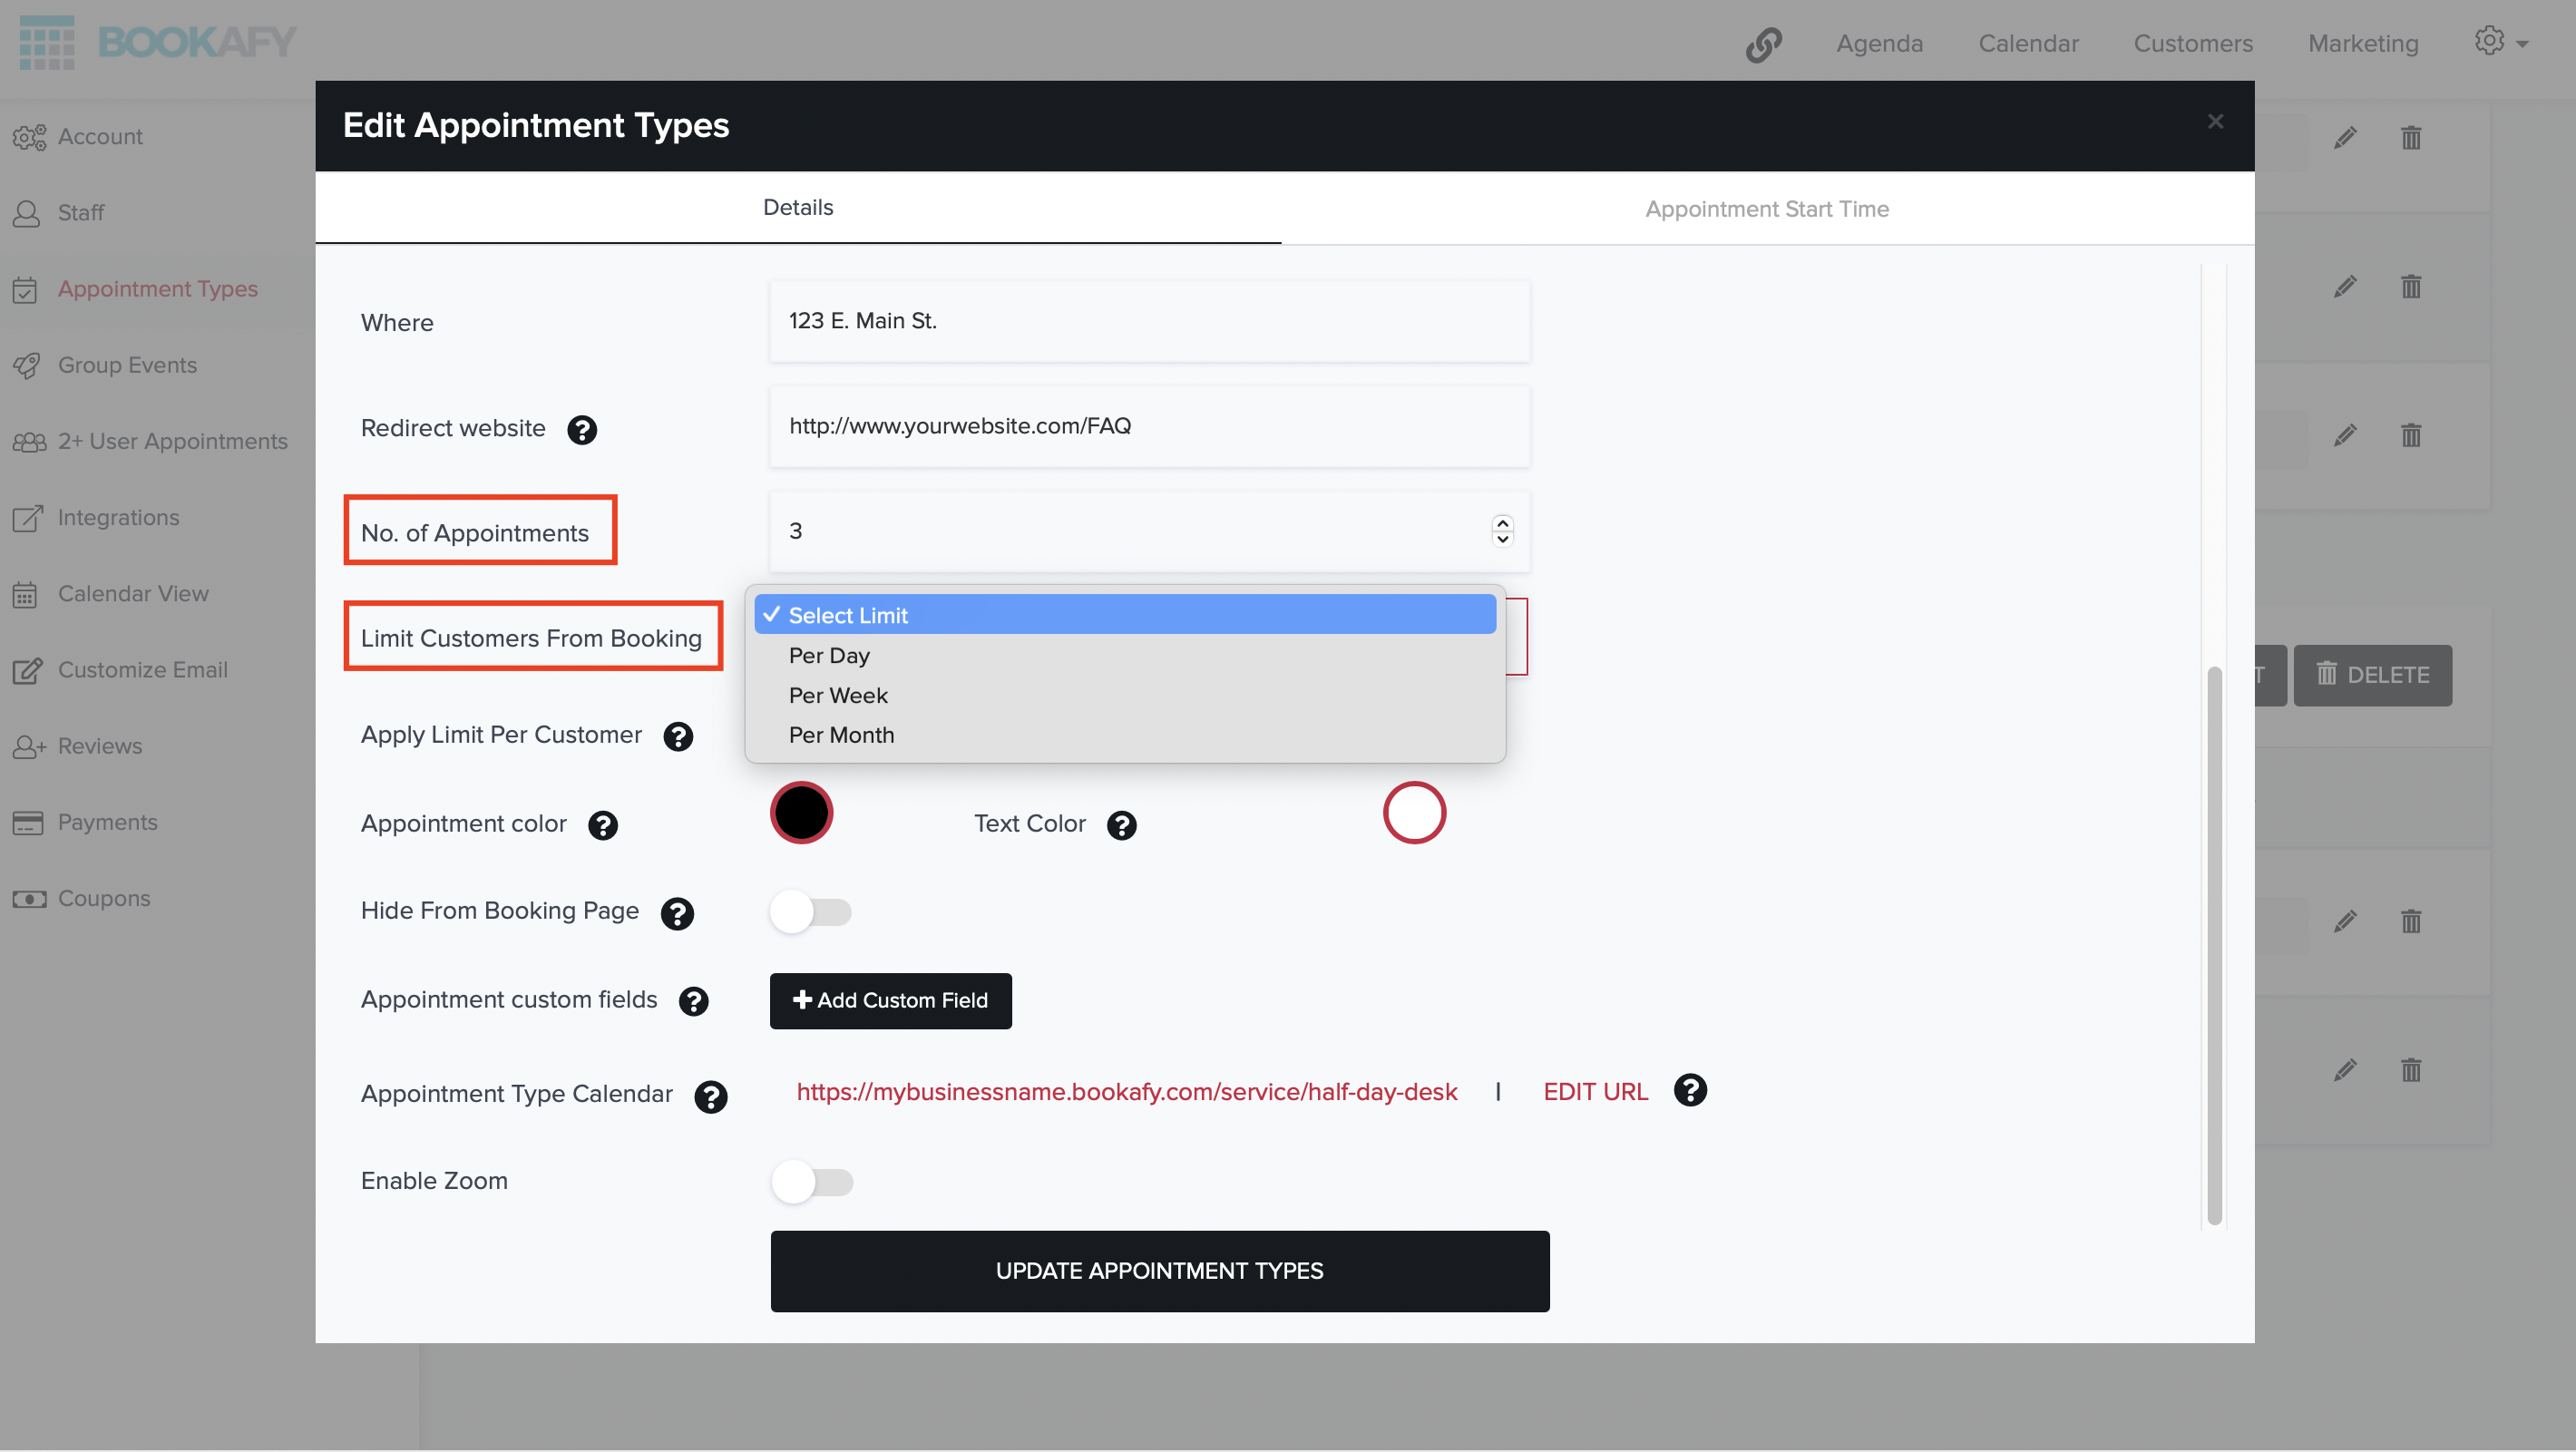Image resolution: width=2576 pixels, height=1452 pixels.
Task: Switch to Details tab
Action: (798, 207)
